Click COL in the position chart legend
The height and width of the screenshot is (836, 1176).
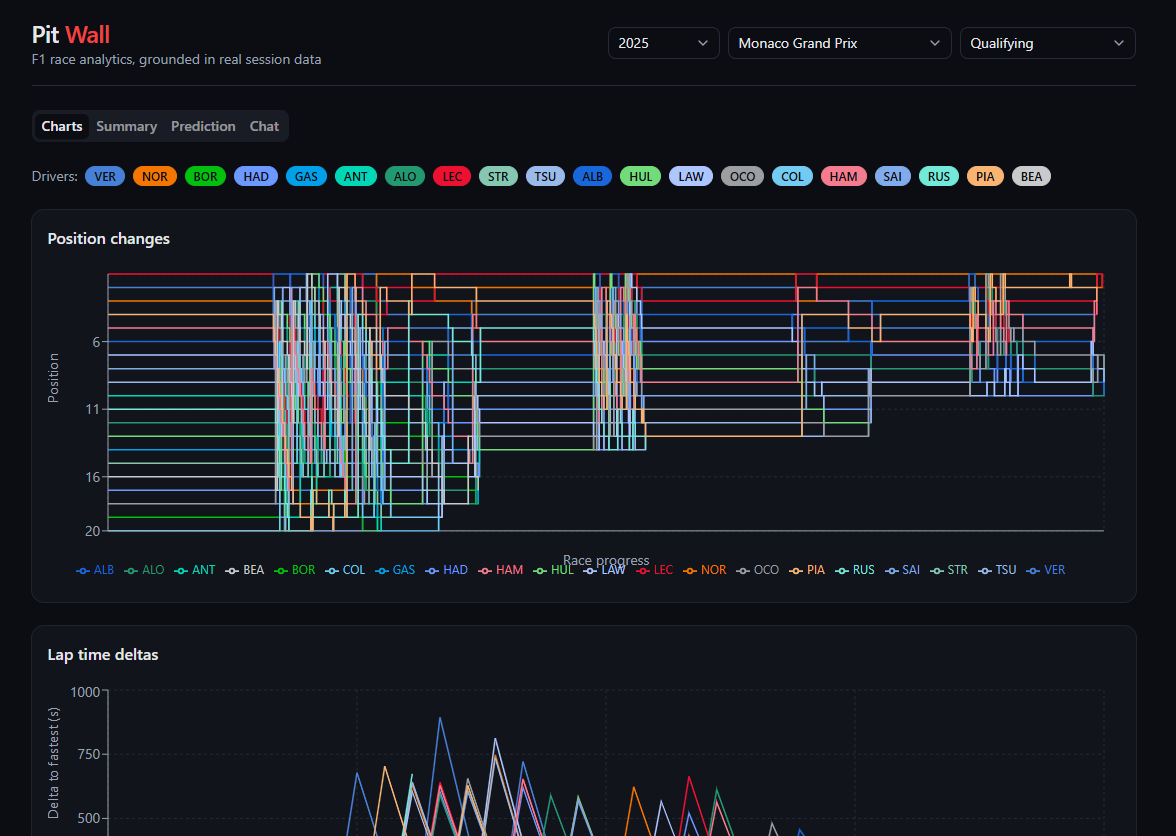pos(345,570)
